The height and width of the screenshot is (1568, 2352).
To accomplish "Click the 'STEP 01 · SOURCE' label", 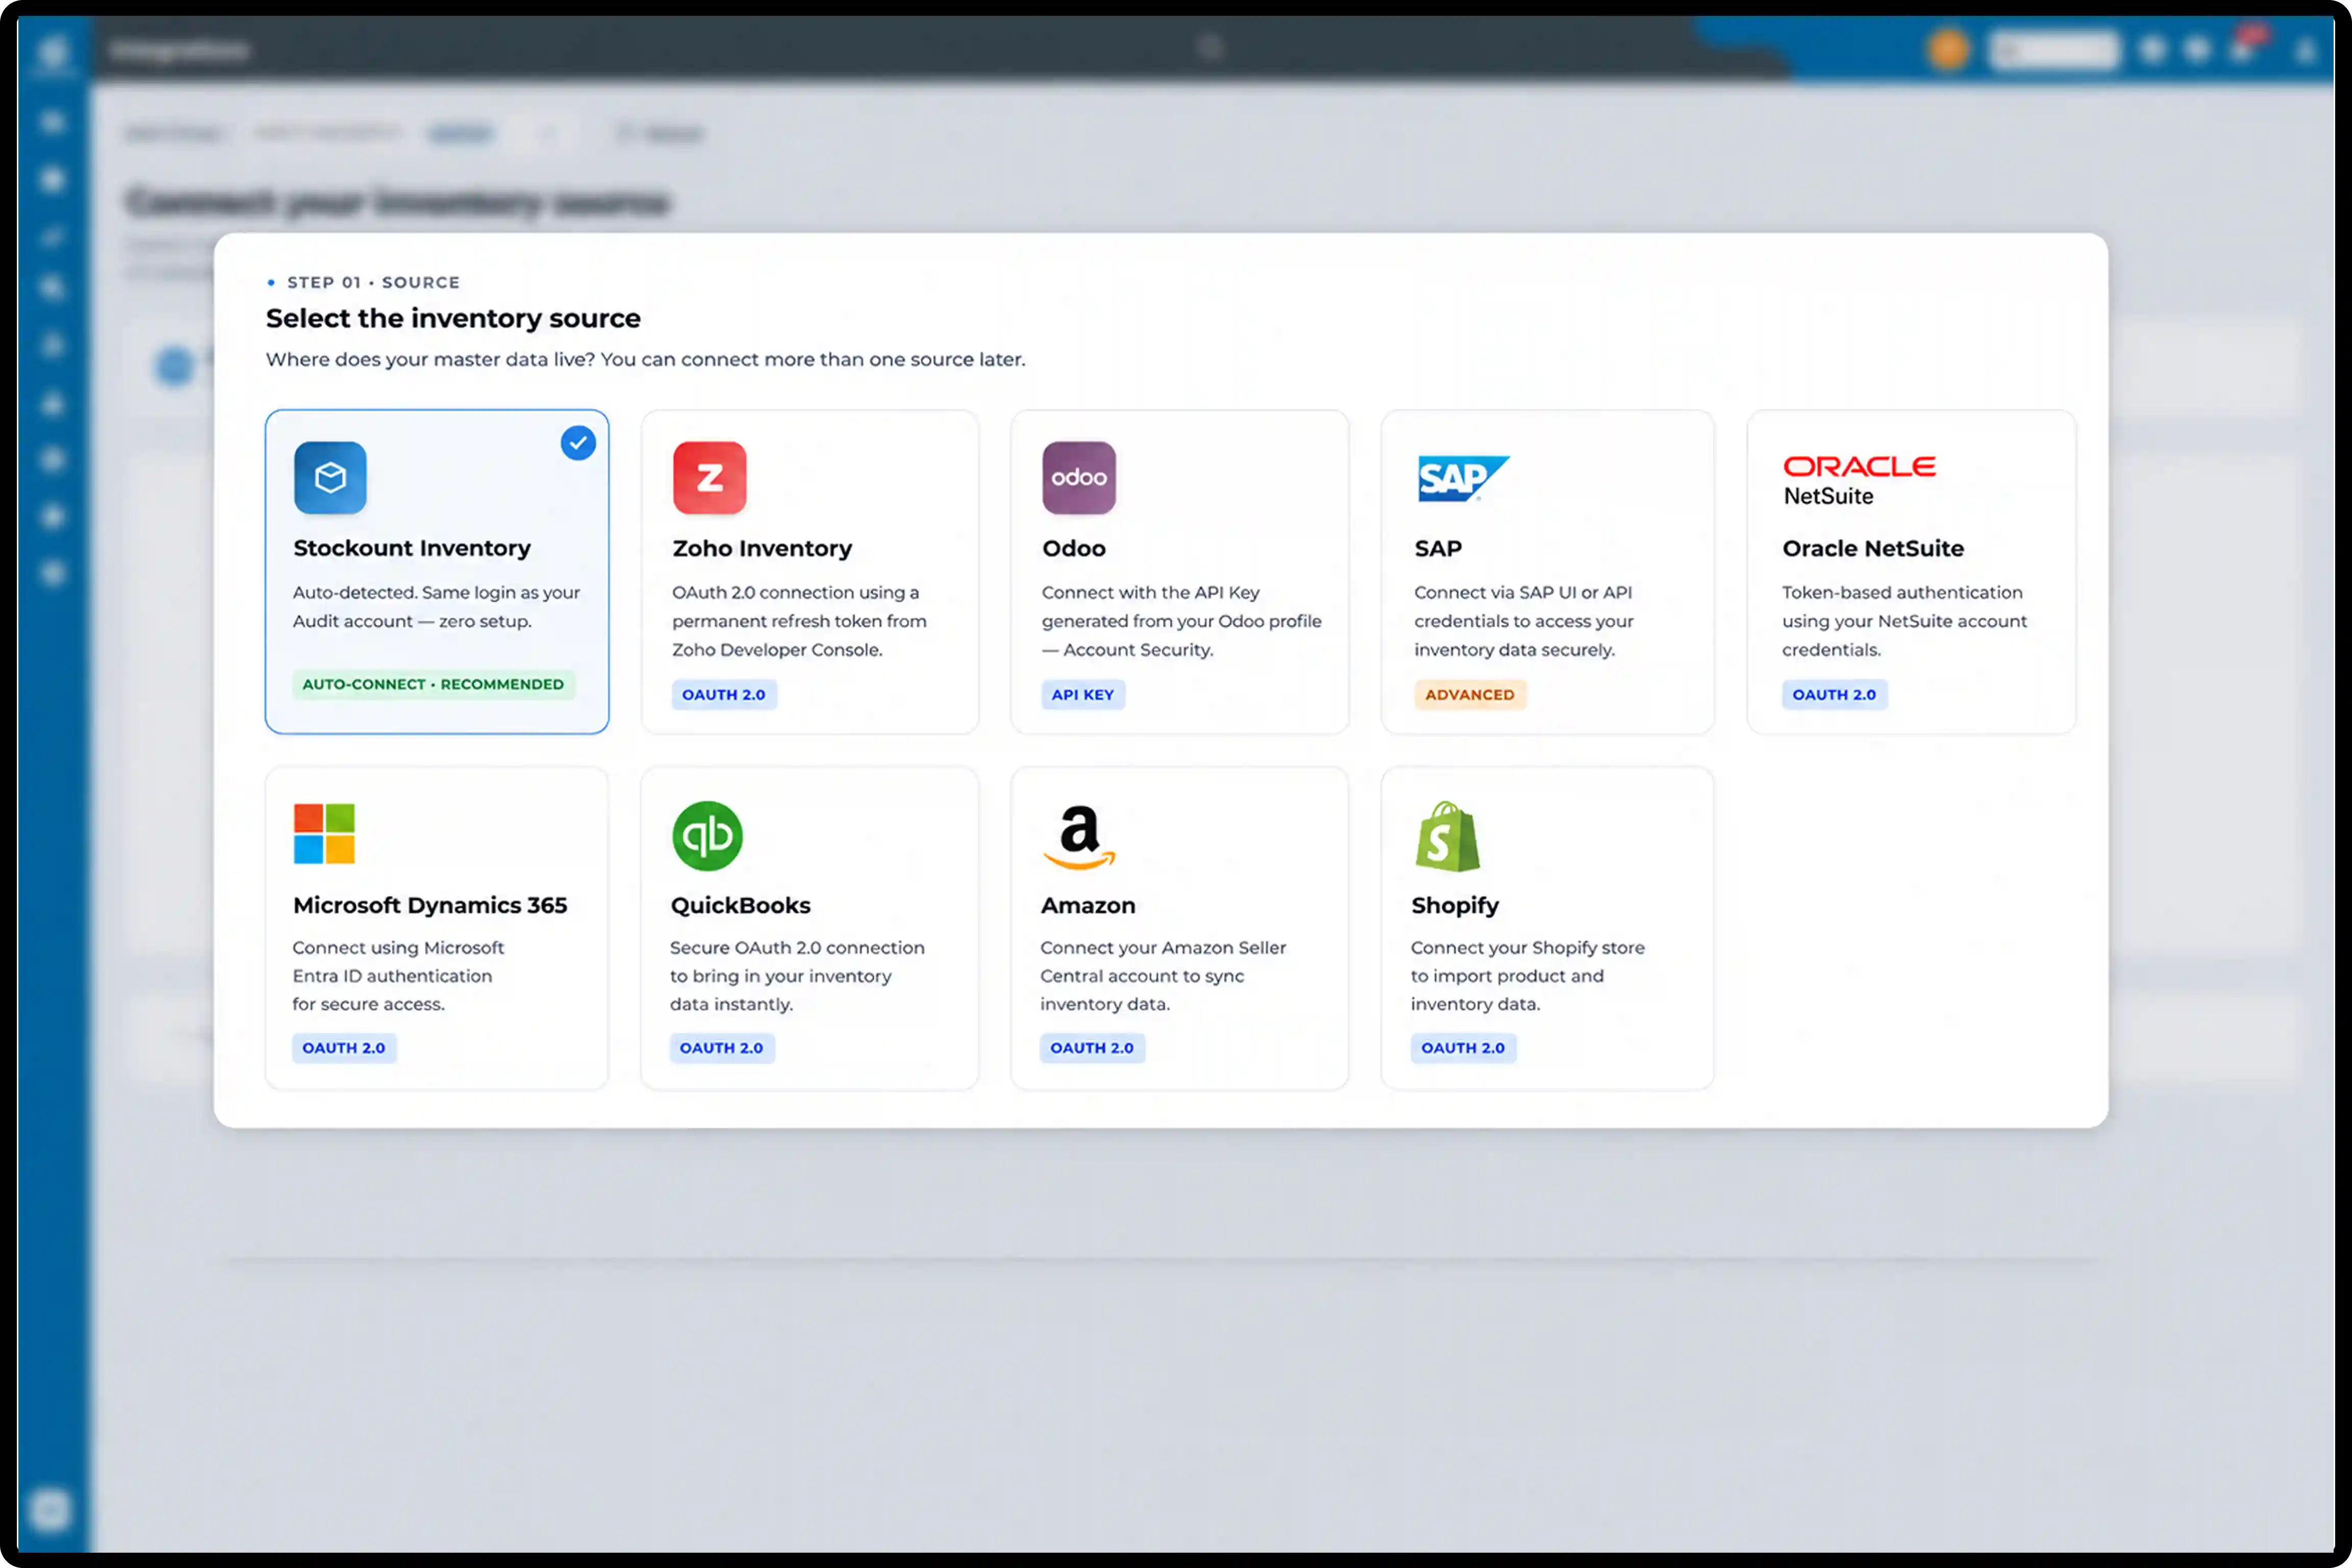I will 373,282.
